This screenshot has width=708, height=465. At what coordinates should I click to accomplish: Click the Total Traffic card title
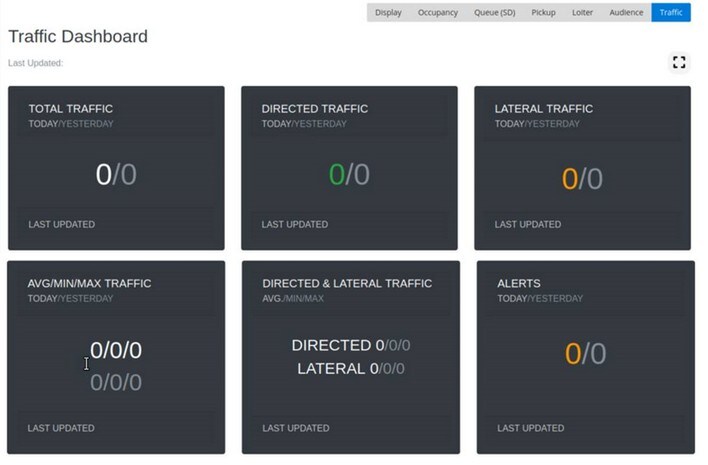click(x=70, y=109)
